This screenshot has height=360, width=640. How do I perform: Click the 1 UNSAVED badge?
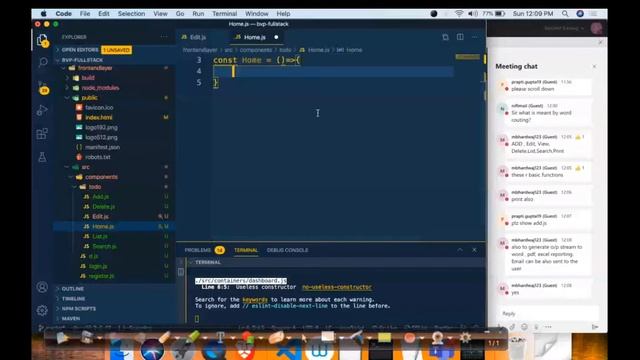tap(116, 50)
